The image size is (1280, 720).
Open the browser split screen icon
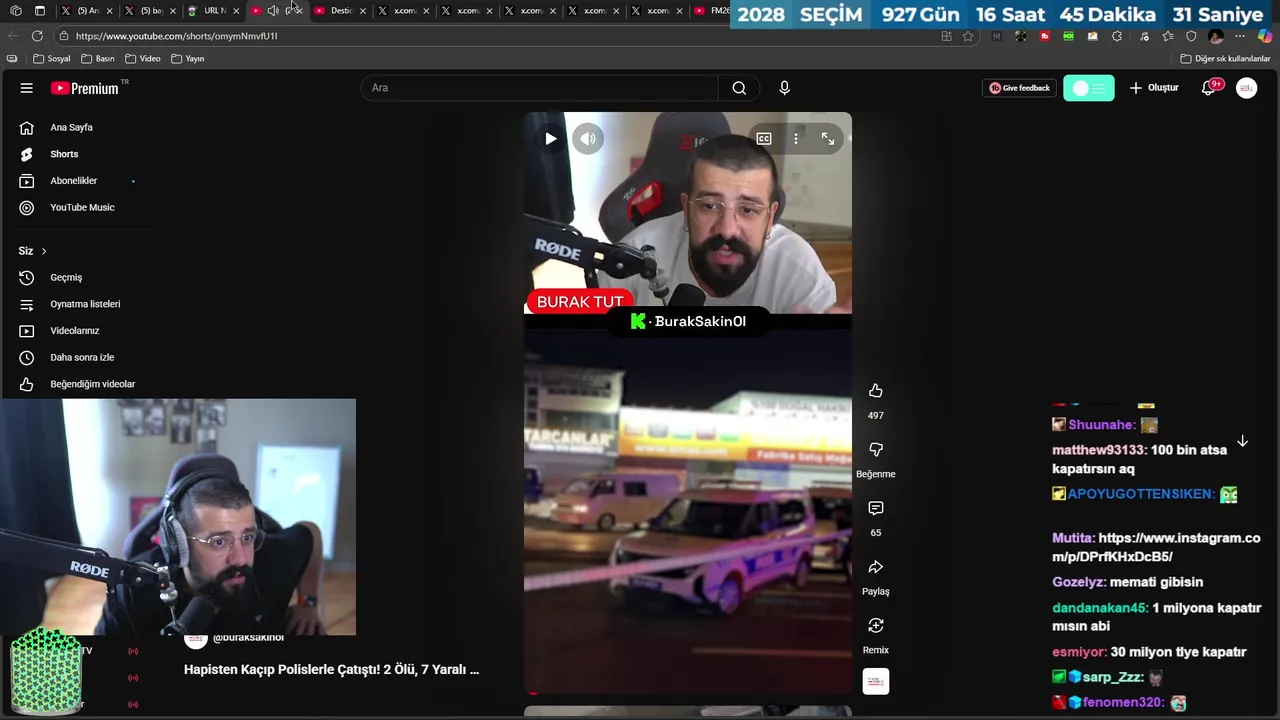click(947, 36)
